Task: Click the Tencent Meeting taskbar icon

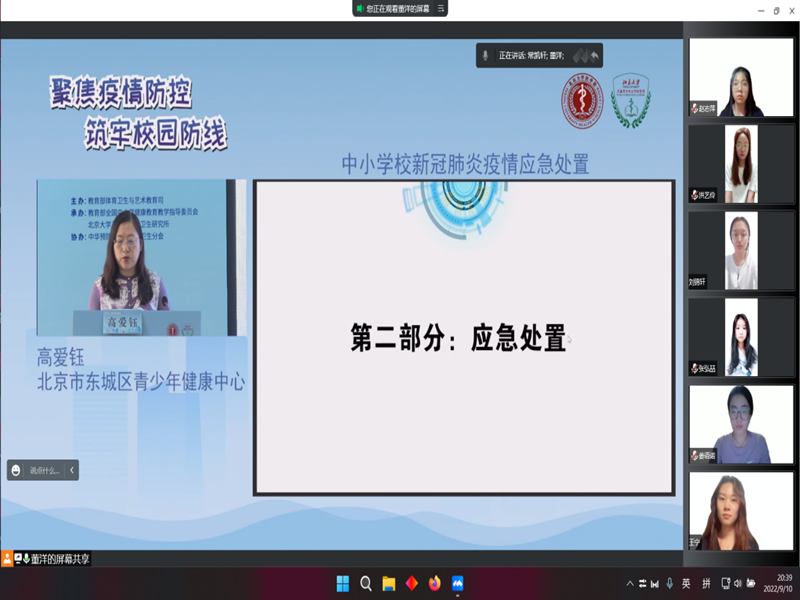Action: [457, 583]
